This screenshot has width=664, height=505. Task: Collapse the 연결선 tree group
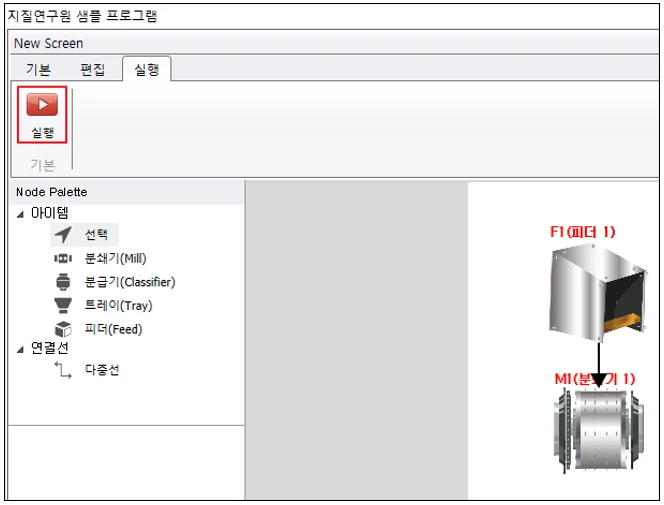tap(20, 350)
